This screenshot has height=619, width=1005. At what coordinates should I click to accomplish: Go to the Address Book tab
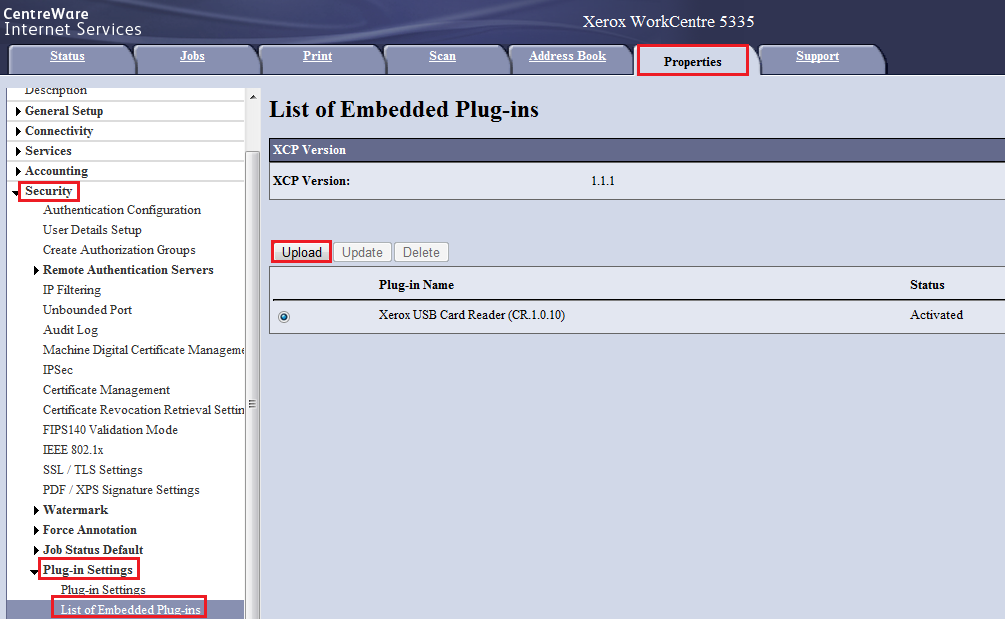tap(567, 57)
